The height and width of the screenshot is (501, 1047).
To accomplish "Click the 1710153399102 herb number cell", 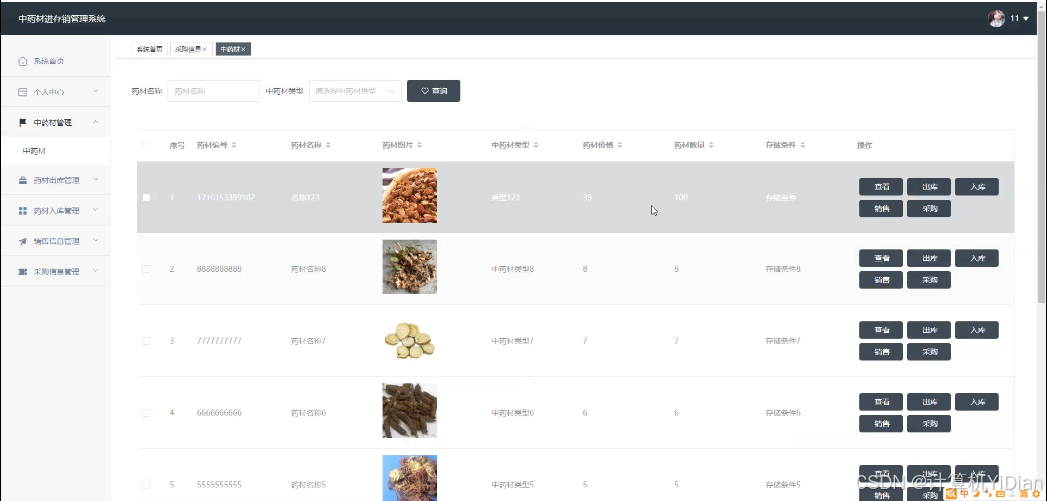I will (x=226, y=198).
